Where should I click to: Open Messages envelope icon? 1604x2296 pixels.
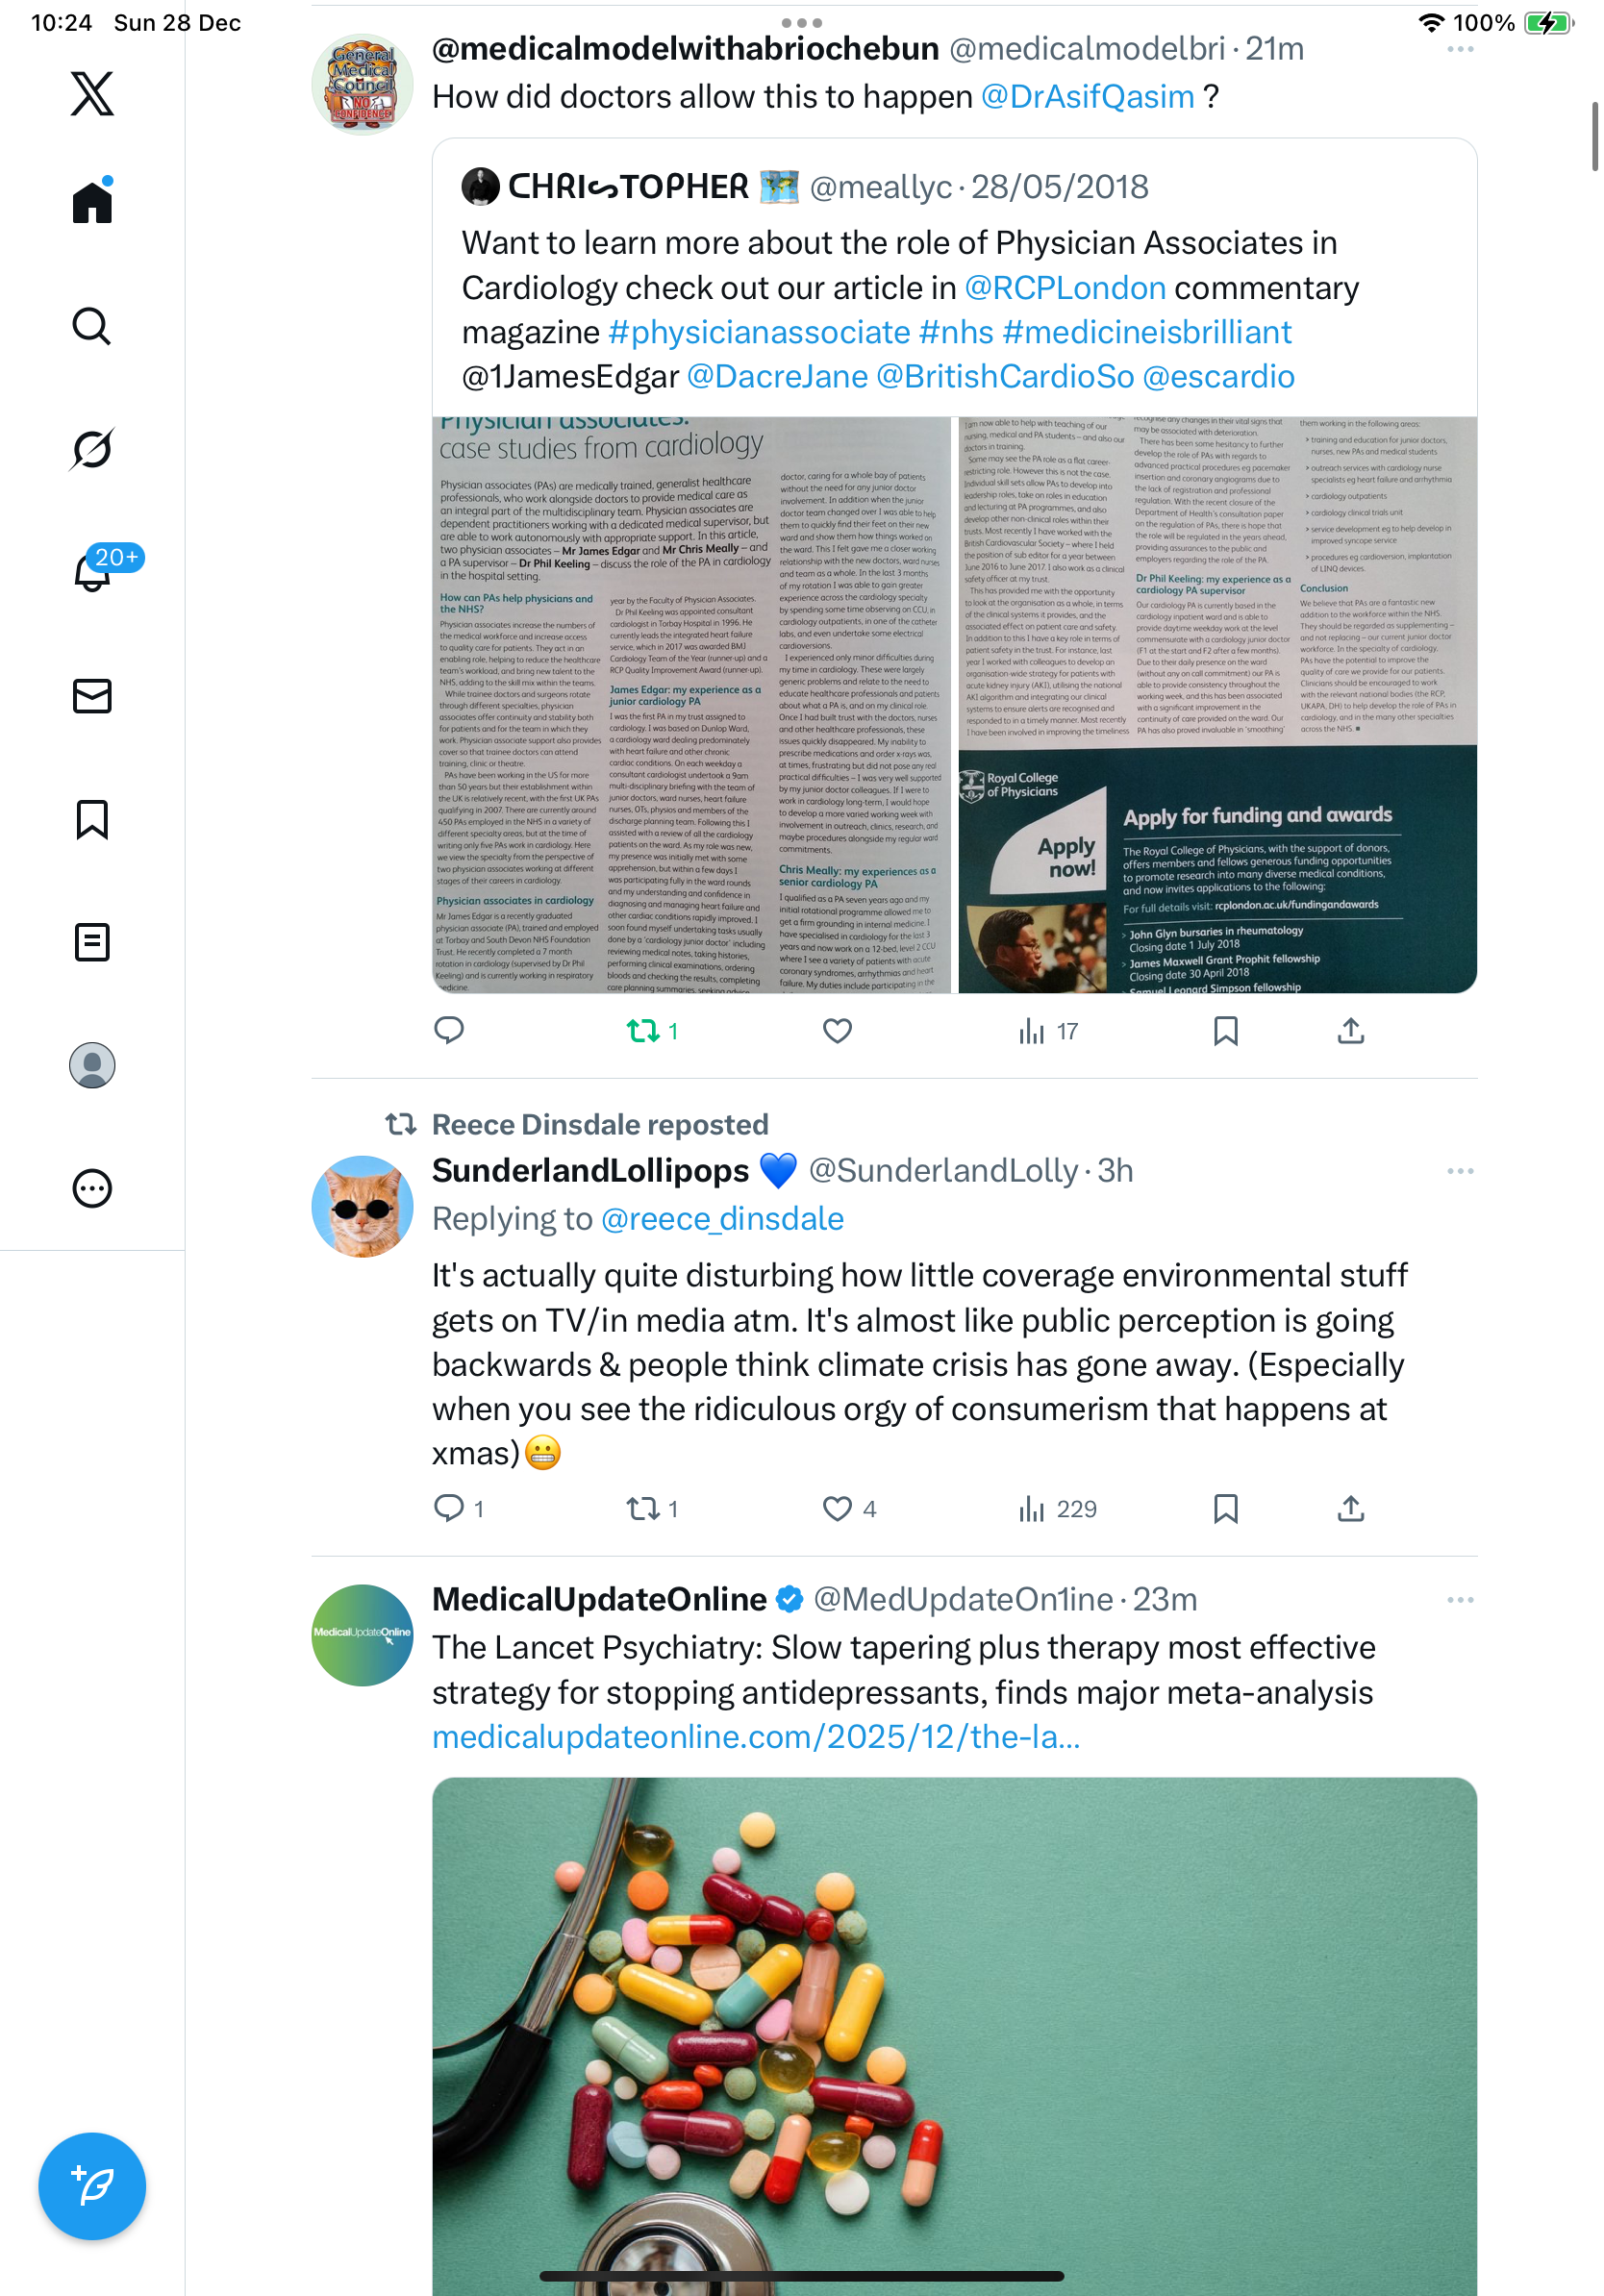coord(92,696)
